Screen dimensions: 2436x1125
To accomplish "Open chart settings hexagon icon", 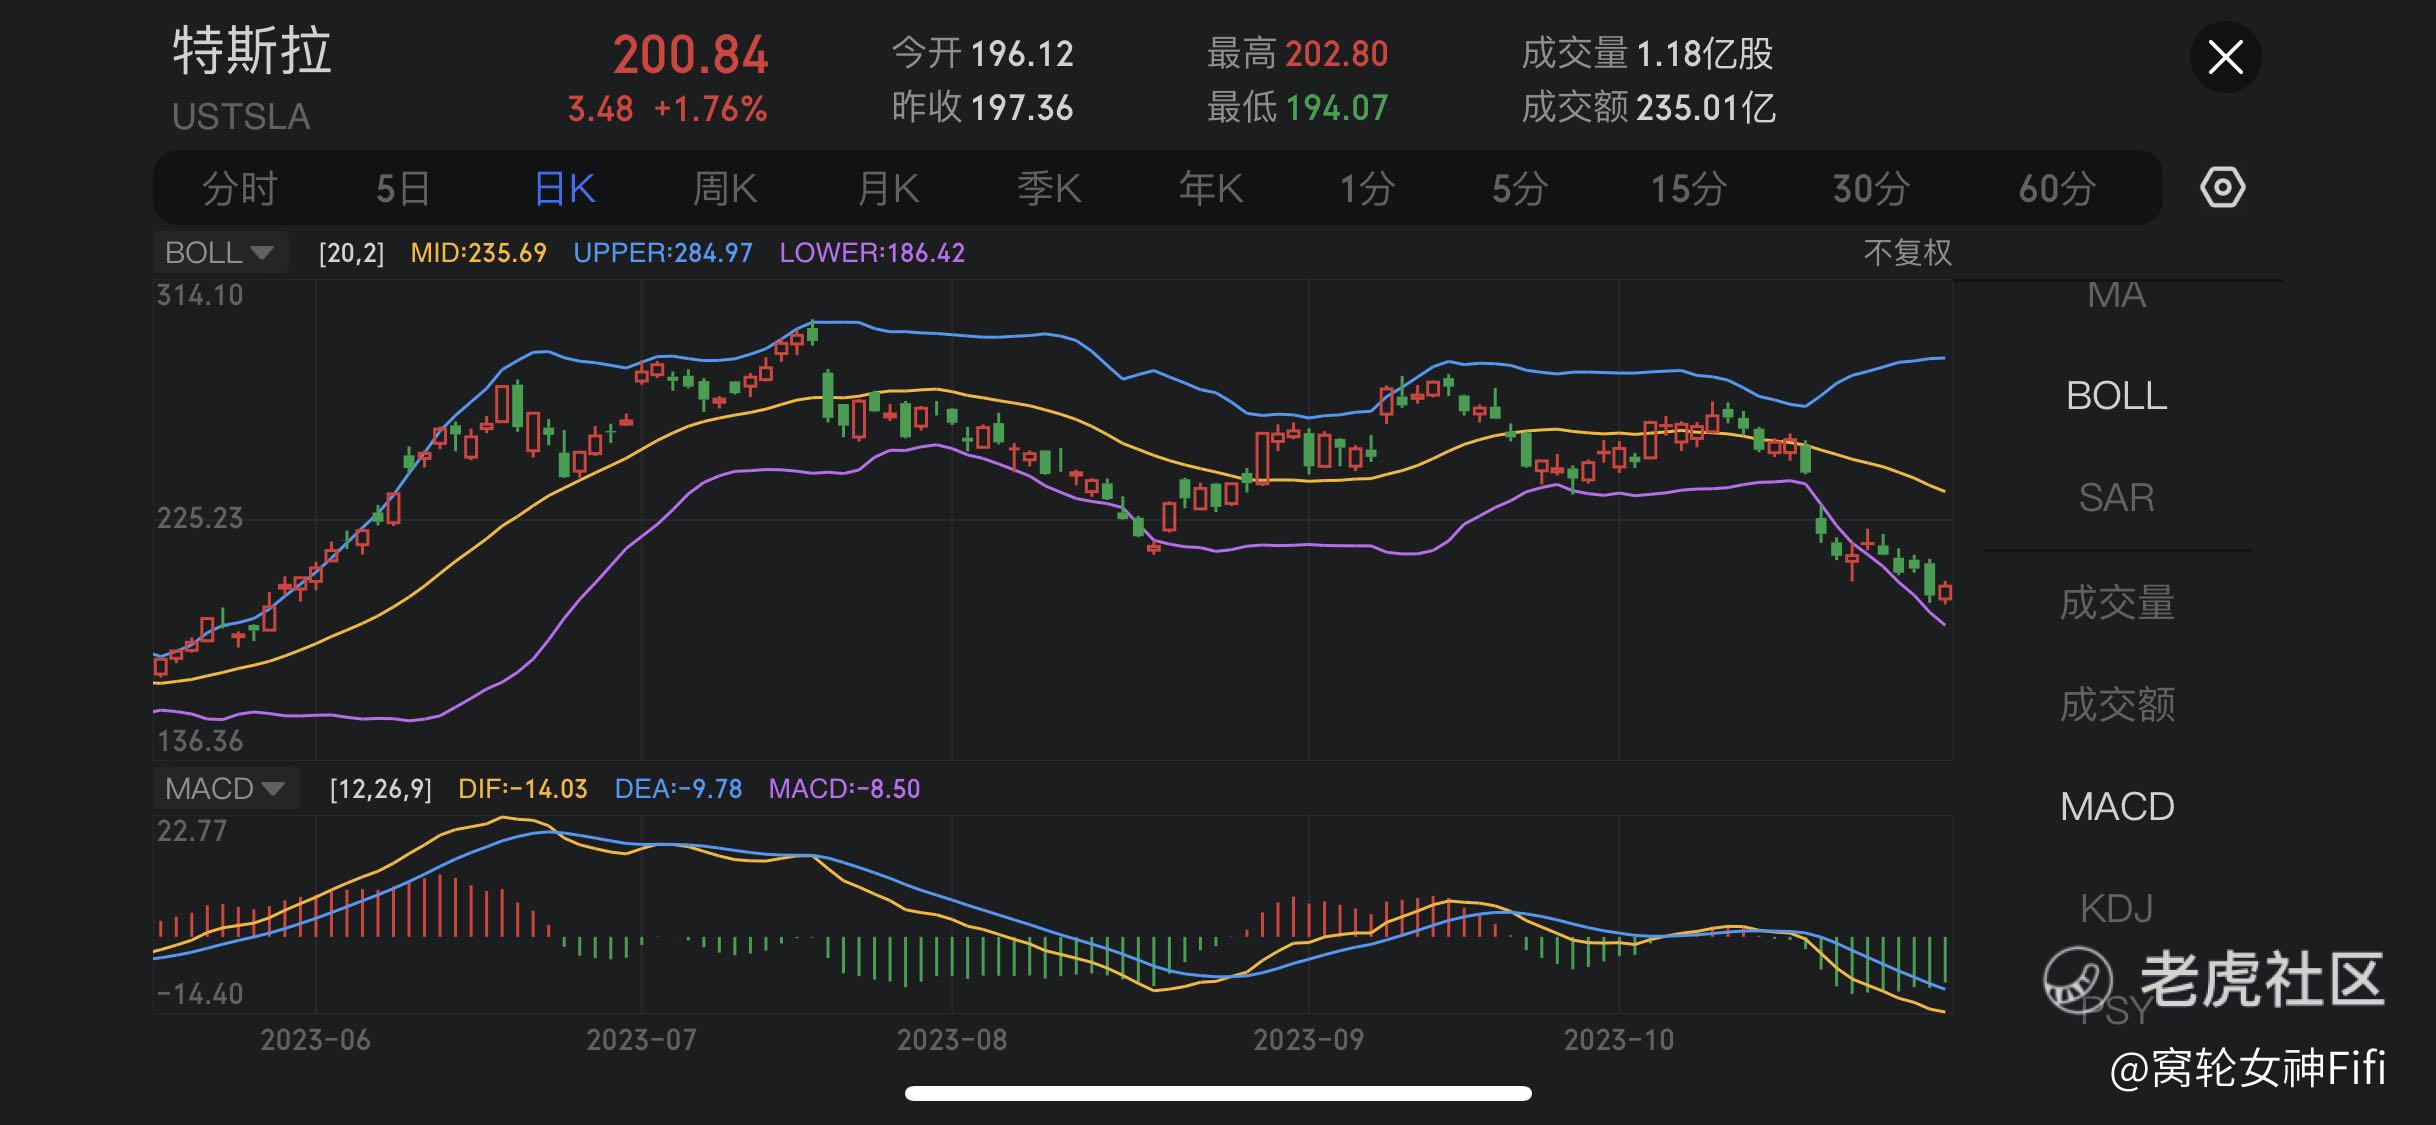I will (x=2222, y=187).
